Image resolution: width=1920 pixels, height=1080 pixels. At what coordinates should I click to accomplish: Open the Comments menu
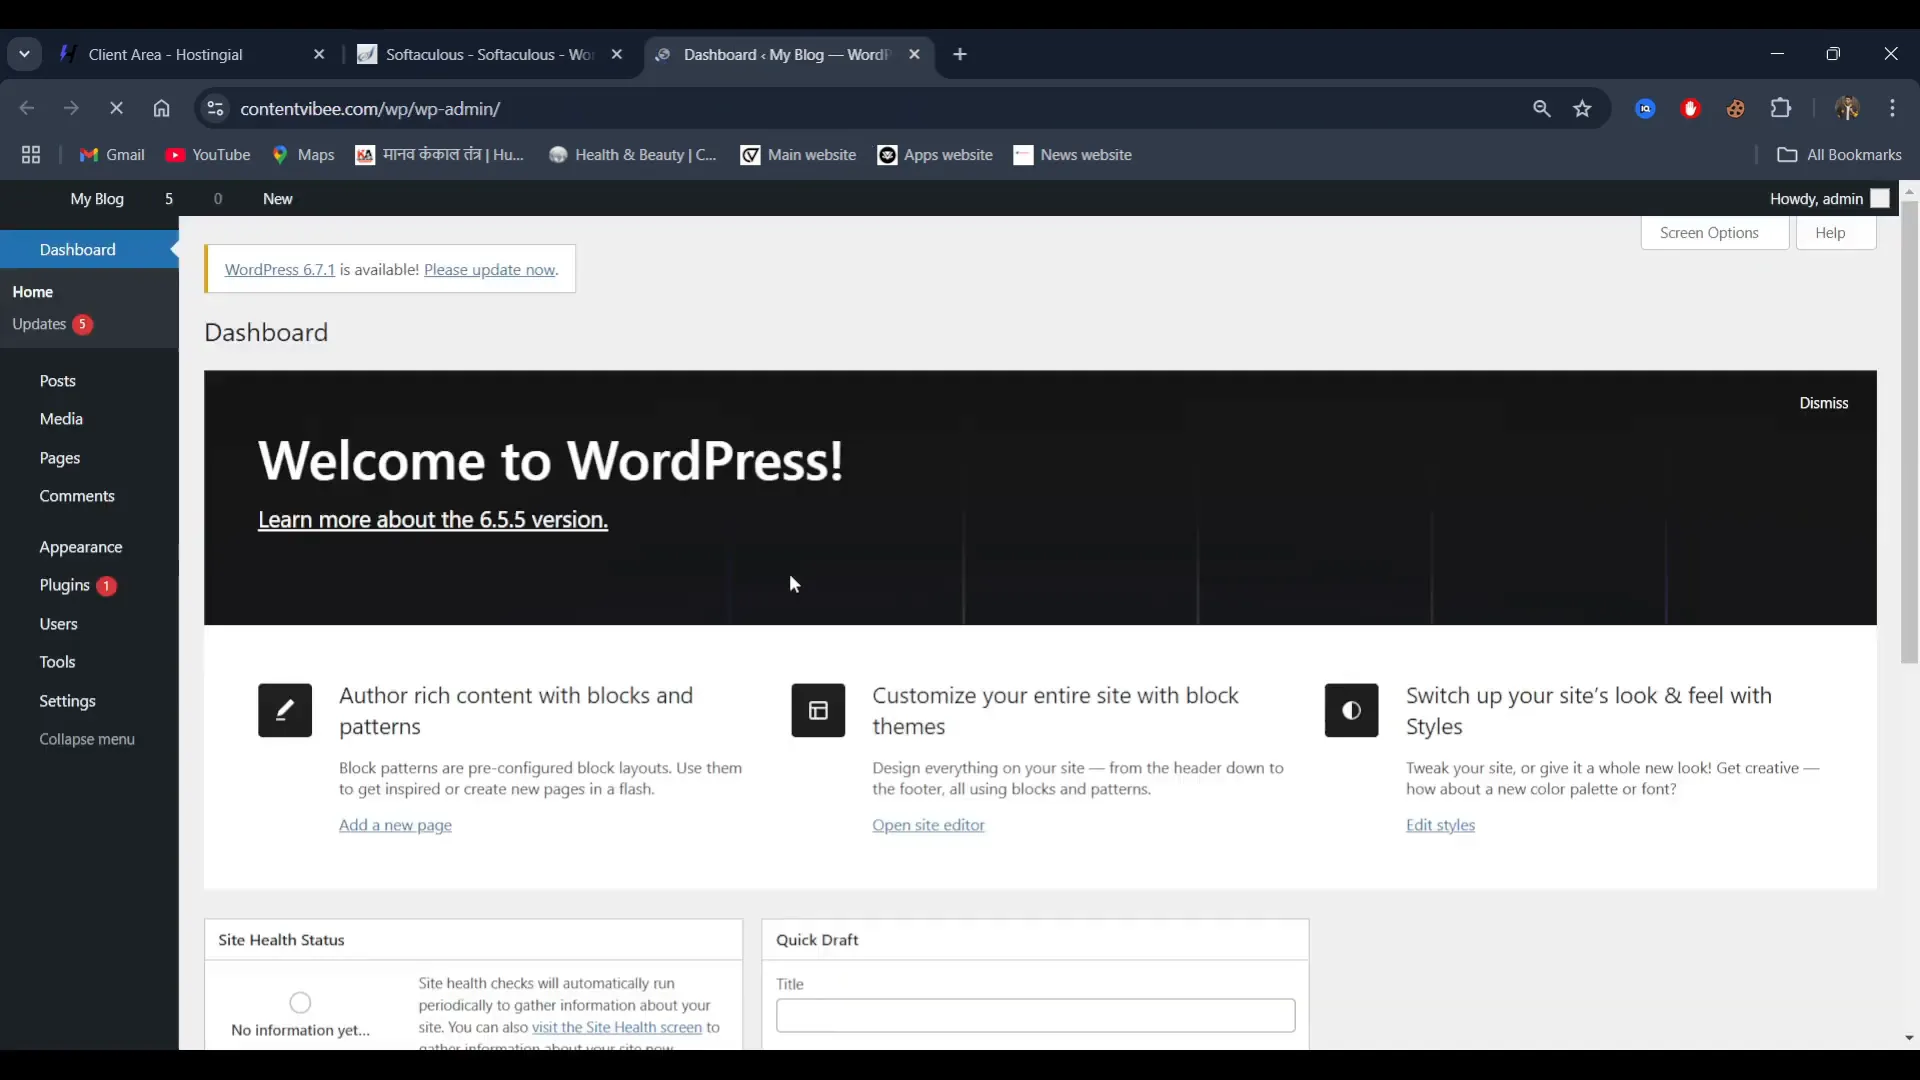(77, 496)
